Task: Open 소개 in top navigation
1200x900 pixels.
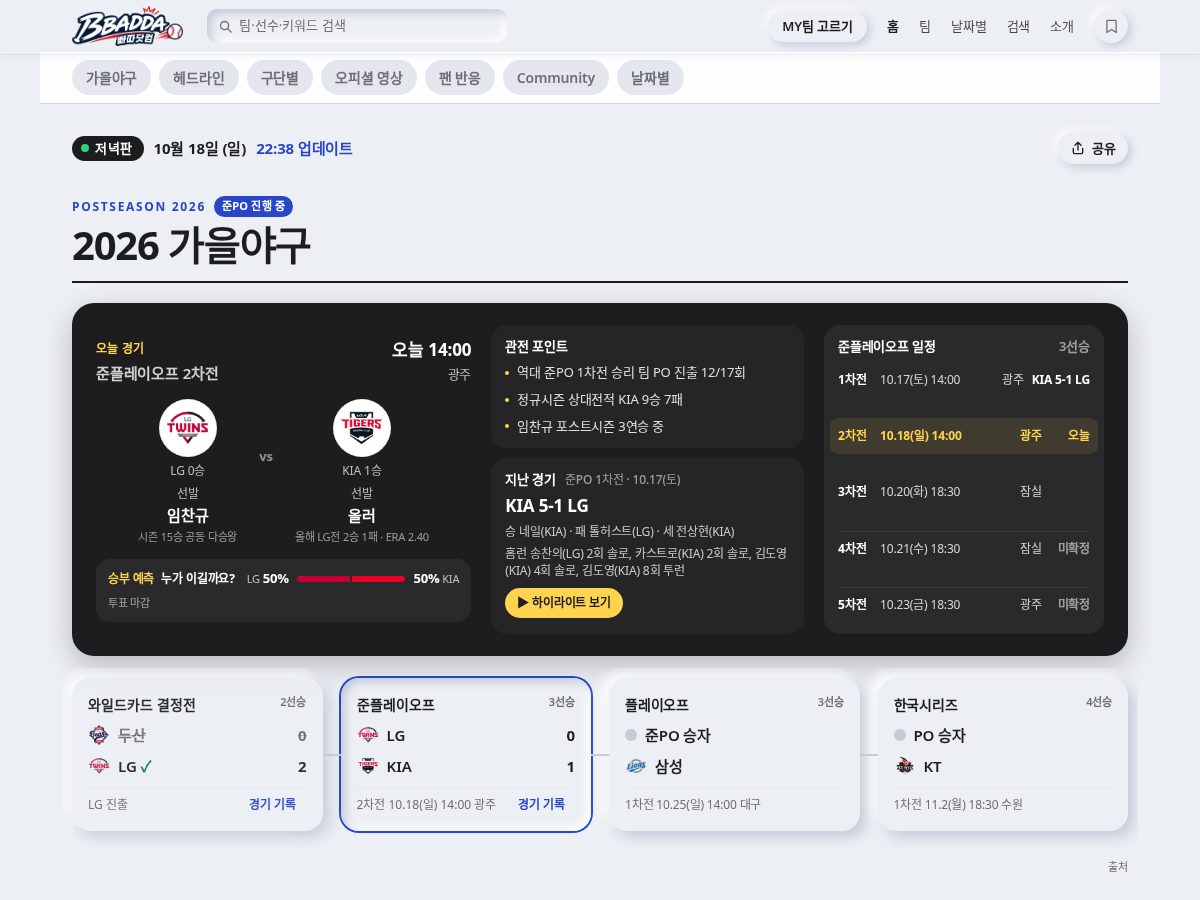Action: [1062, 27]
